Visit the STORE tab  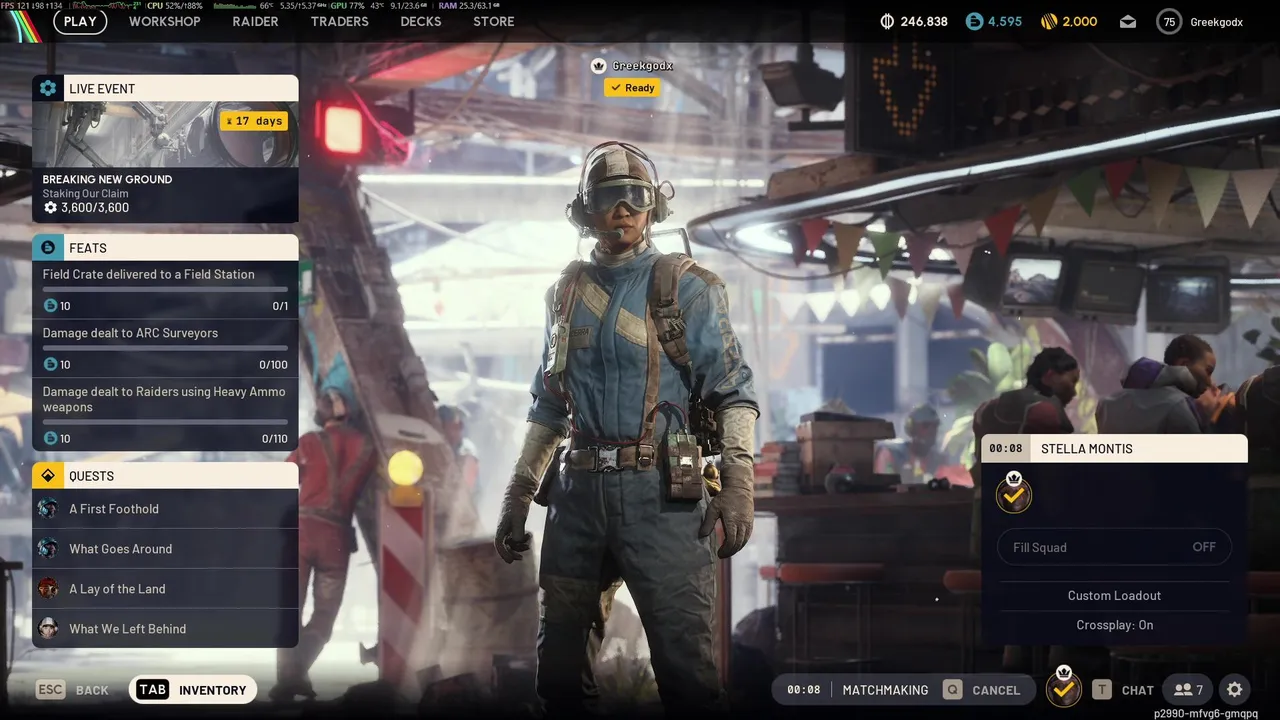(x=494, y=21)
